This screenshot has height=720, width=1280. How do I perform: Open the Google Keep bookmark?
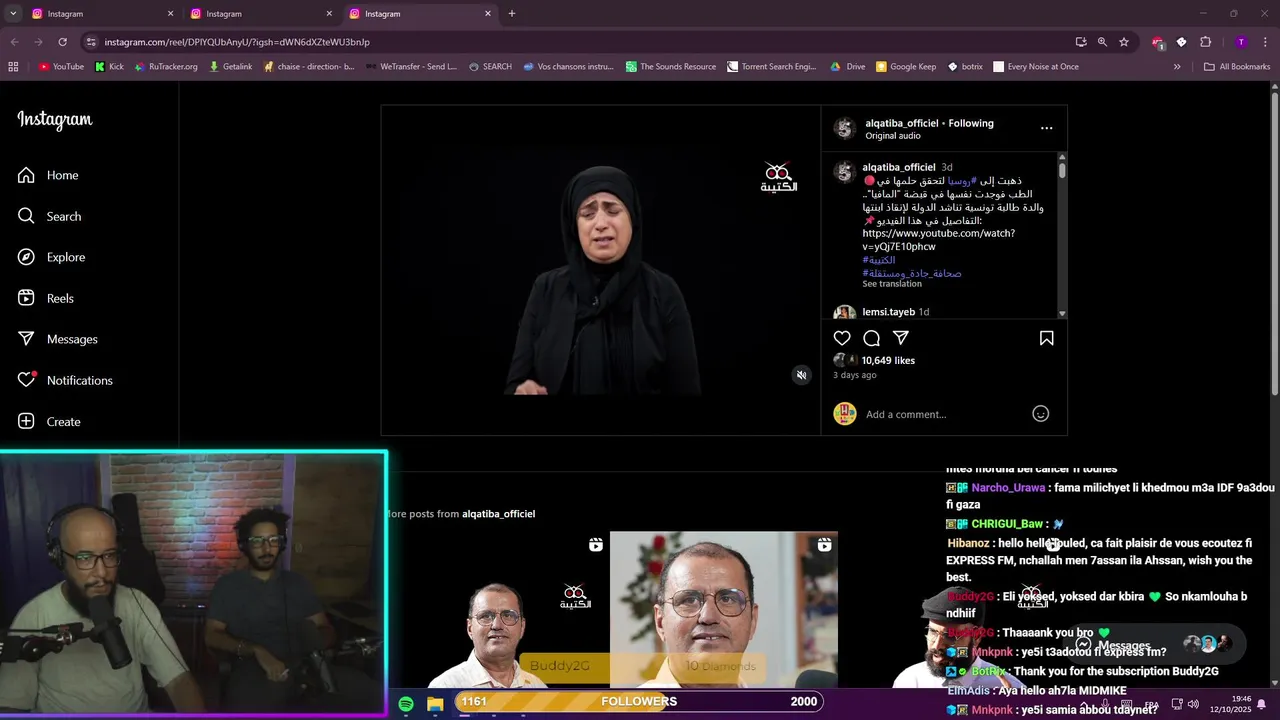point(906,67)
